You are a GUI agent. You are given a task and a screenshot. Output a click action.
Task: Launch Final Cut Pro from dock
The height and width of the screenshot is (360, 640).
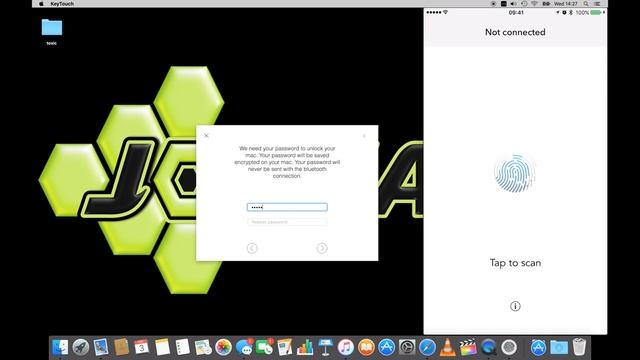[468, 347]
